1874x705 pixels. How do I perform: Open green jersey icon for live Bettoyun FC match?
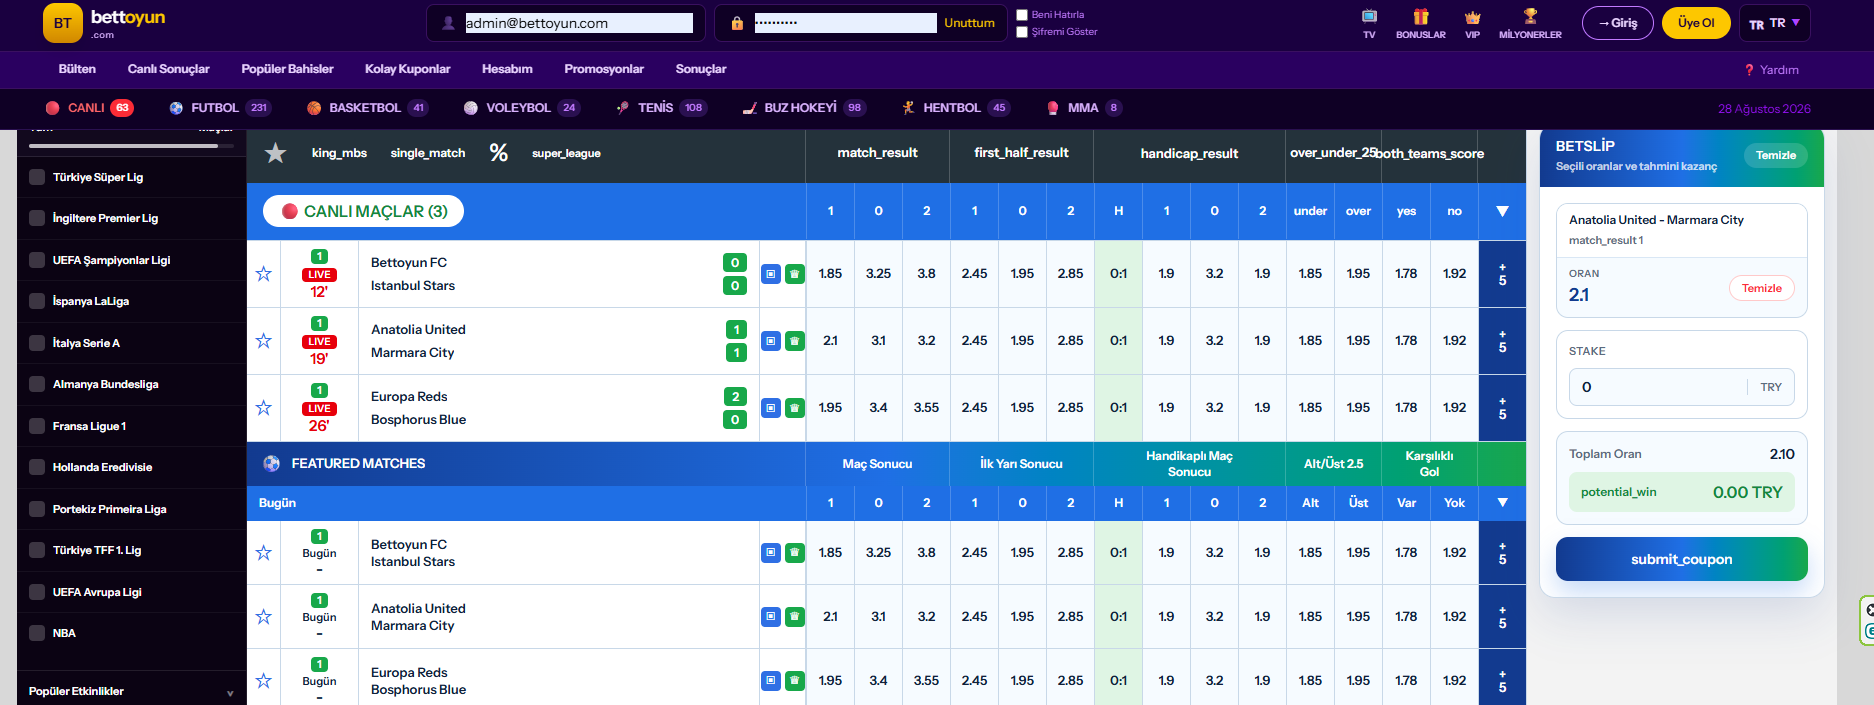[x=794, y=274]
